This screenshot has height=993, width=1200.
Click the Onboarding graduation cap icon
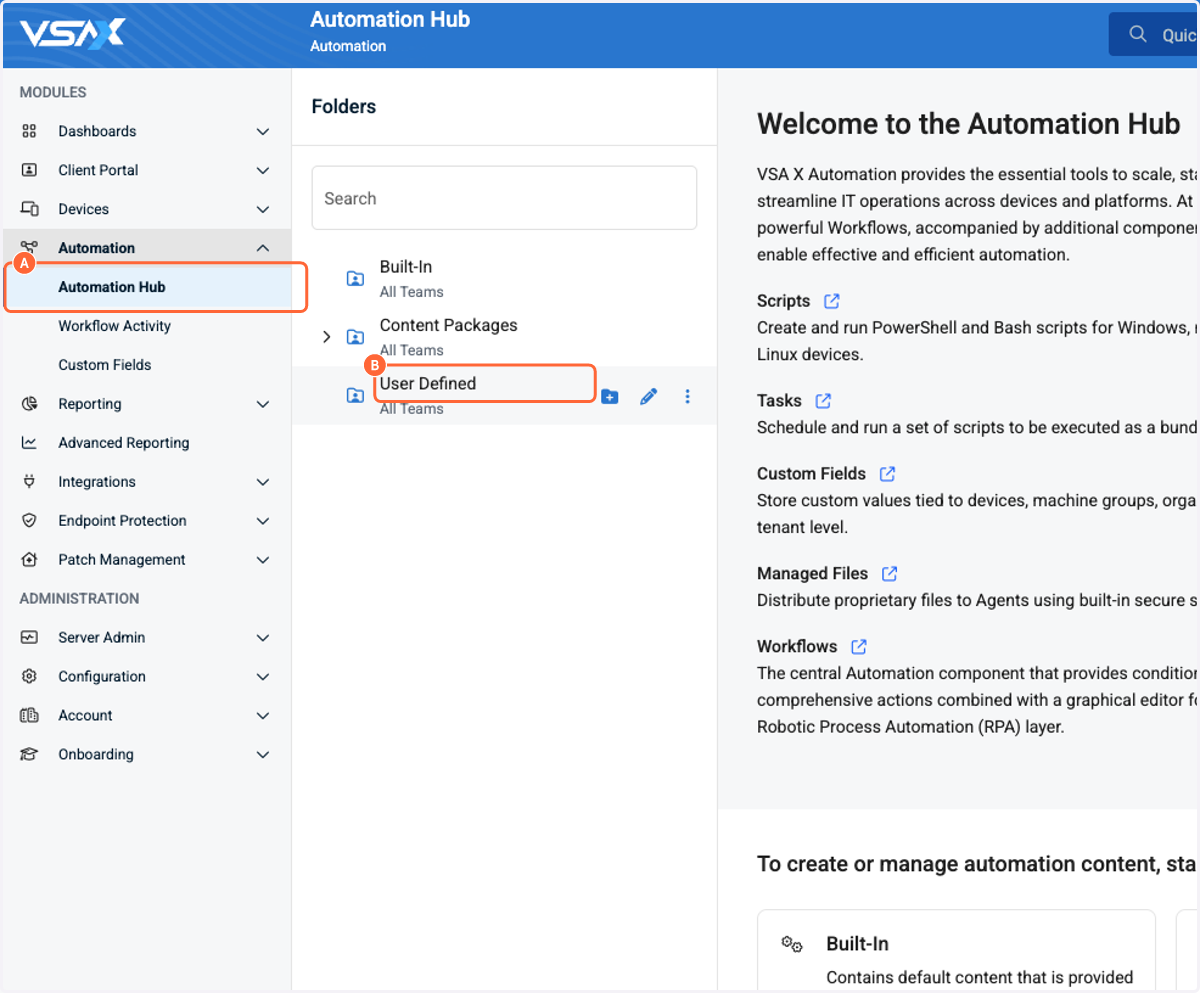(x=29, y=754)
